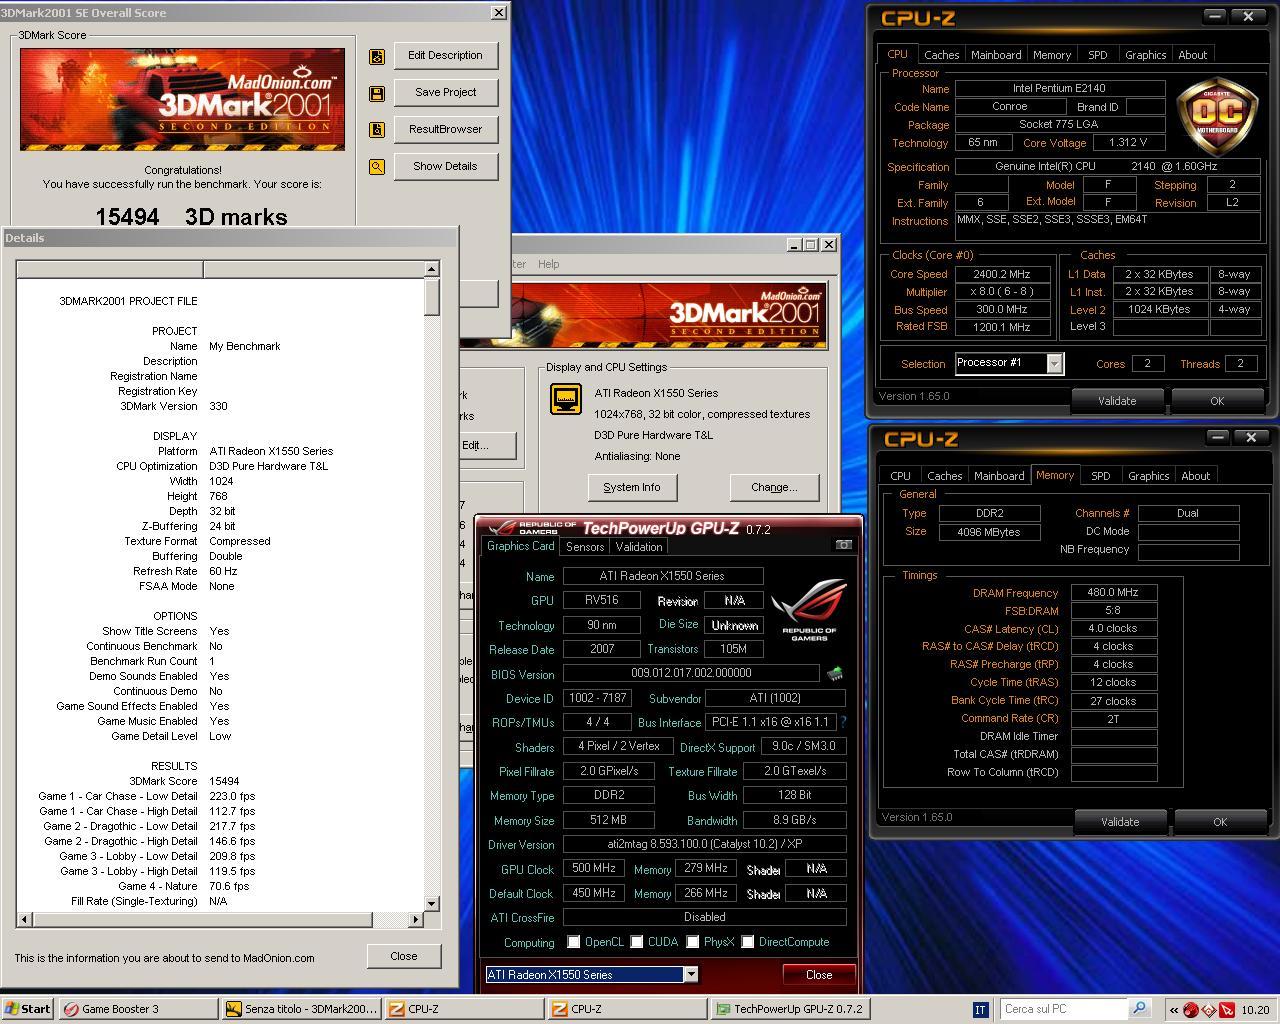The width and height of the screenshot is (1280, 1024).
Task: Switch to Caches tab in upper CPU-Z
Action: [941, 55]
